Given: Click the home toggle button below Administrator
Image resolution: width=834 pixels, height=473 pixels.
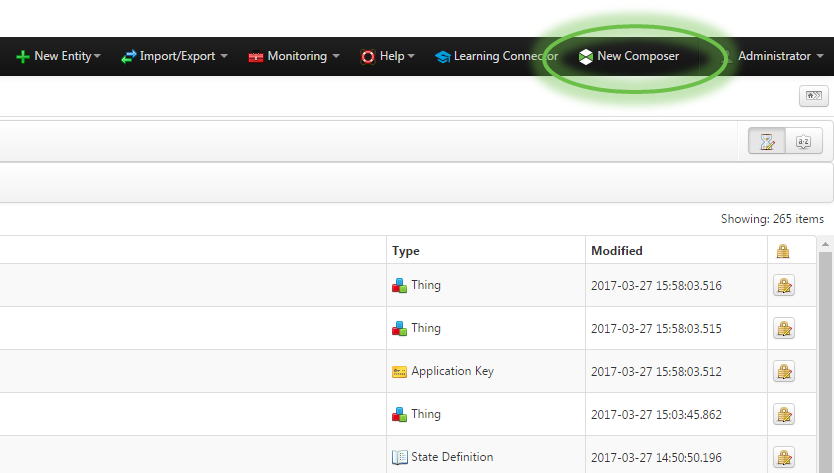Looking at the screenshot, I should [813, 96].
